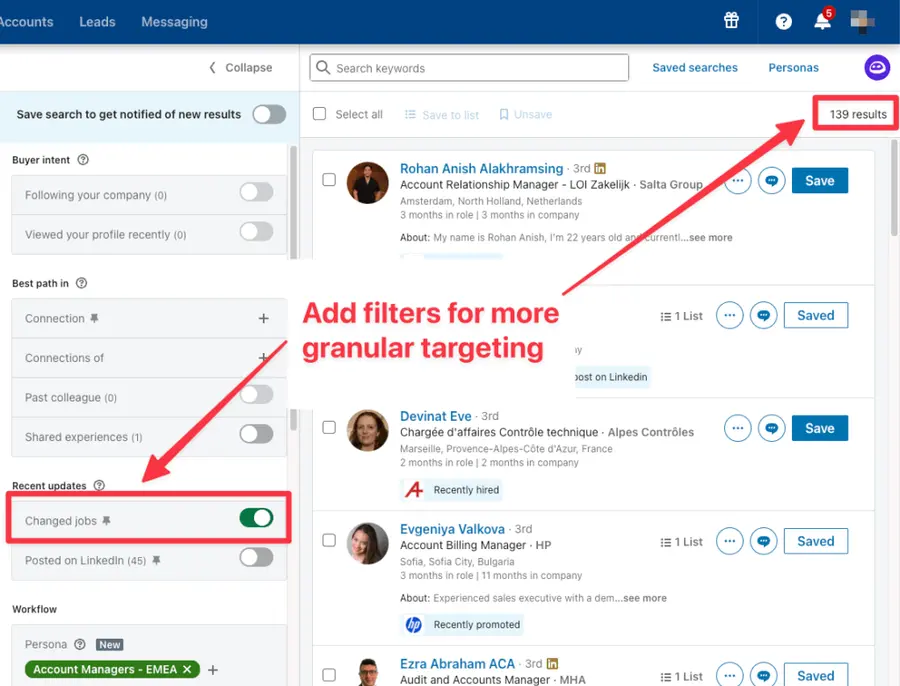Open the notifications bell with badge
The width and height of the screenshot is (900, 686).
point(822,21)
